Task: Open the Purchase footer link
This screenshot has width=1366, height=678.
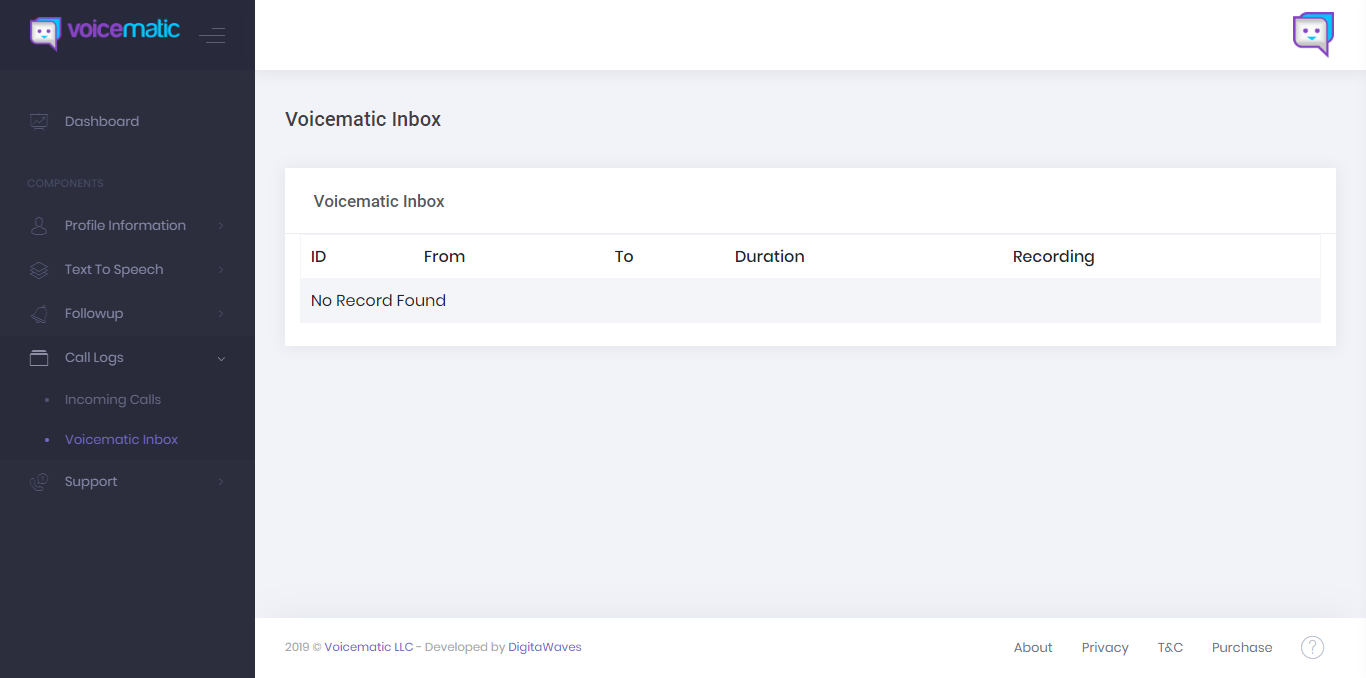Action: pyautogui.click(x=1242, y=648)
